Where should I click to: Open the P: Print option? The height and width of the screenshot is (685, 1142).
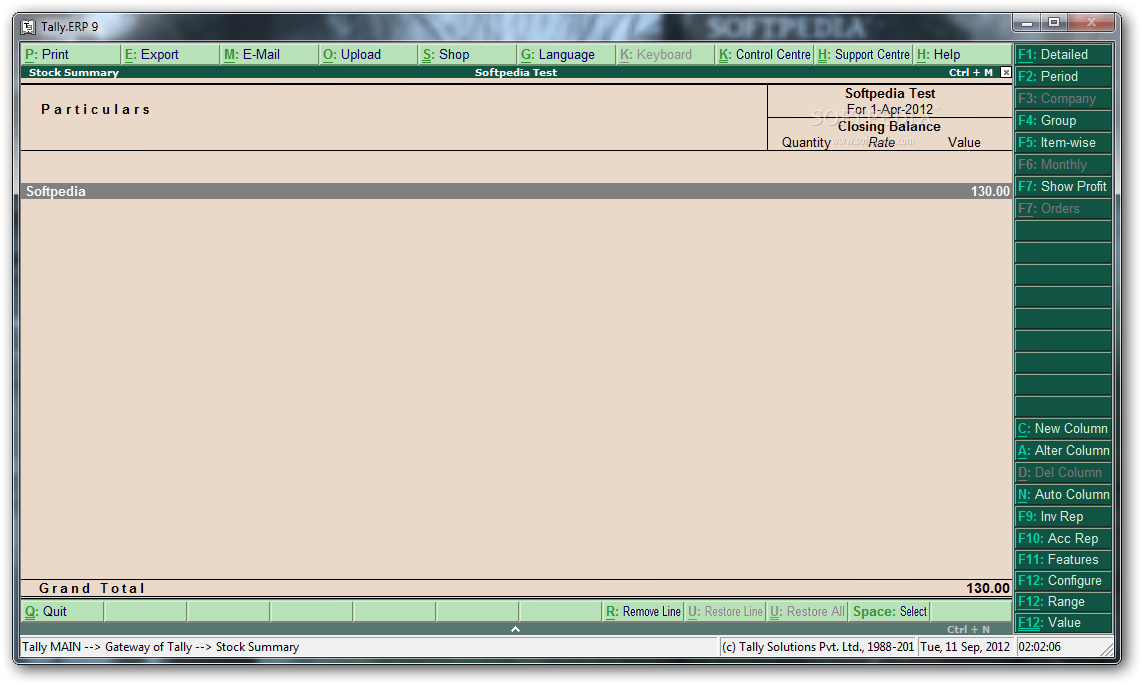tap(71, 55)
